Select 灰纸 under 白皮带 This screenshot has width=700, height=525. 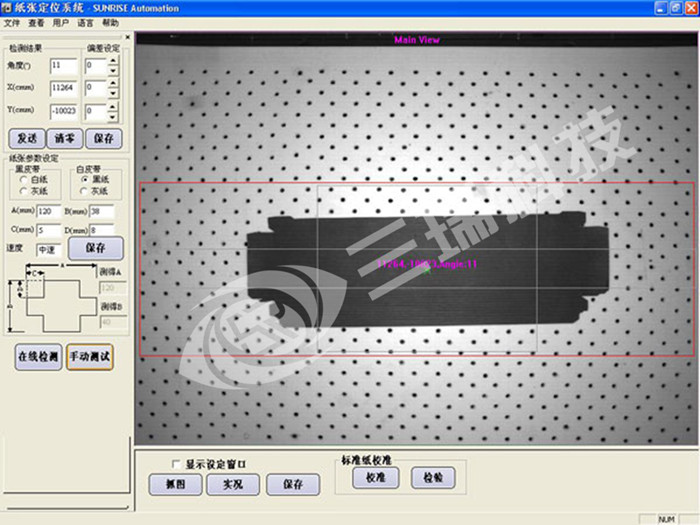[x=83, y=191]
